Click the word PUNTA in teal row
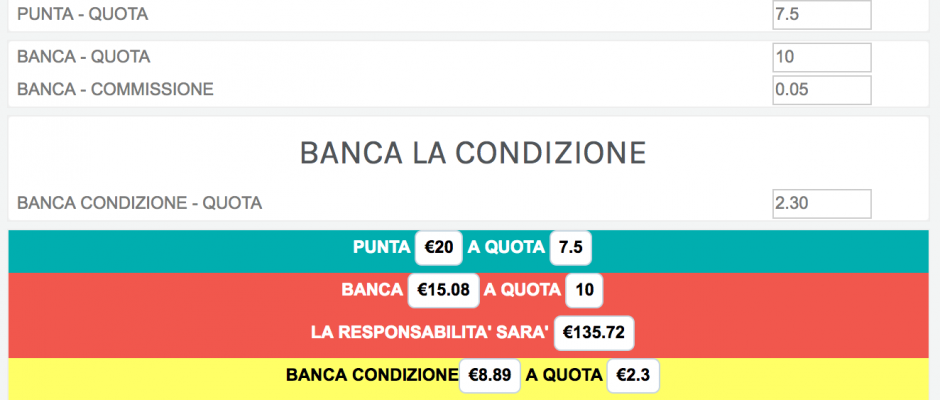 point(380,247)
